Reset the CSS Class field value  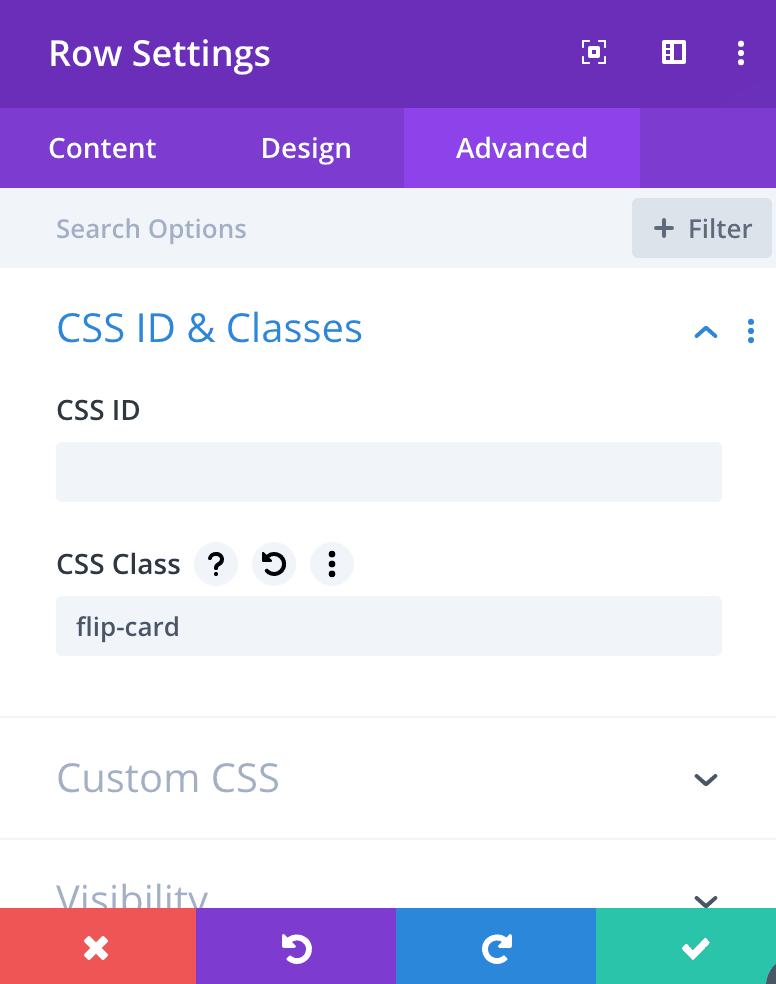274,564
